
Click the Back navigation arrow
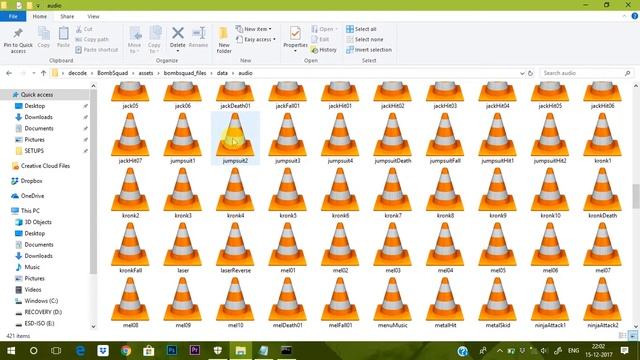pyautogui.click(x=9, y=73)
